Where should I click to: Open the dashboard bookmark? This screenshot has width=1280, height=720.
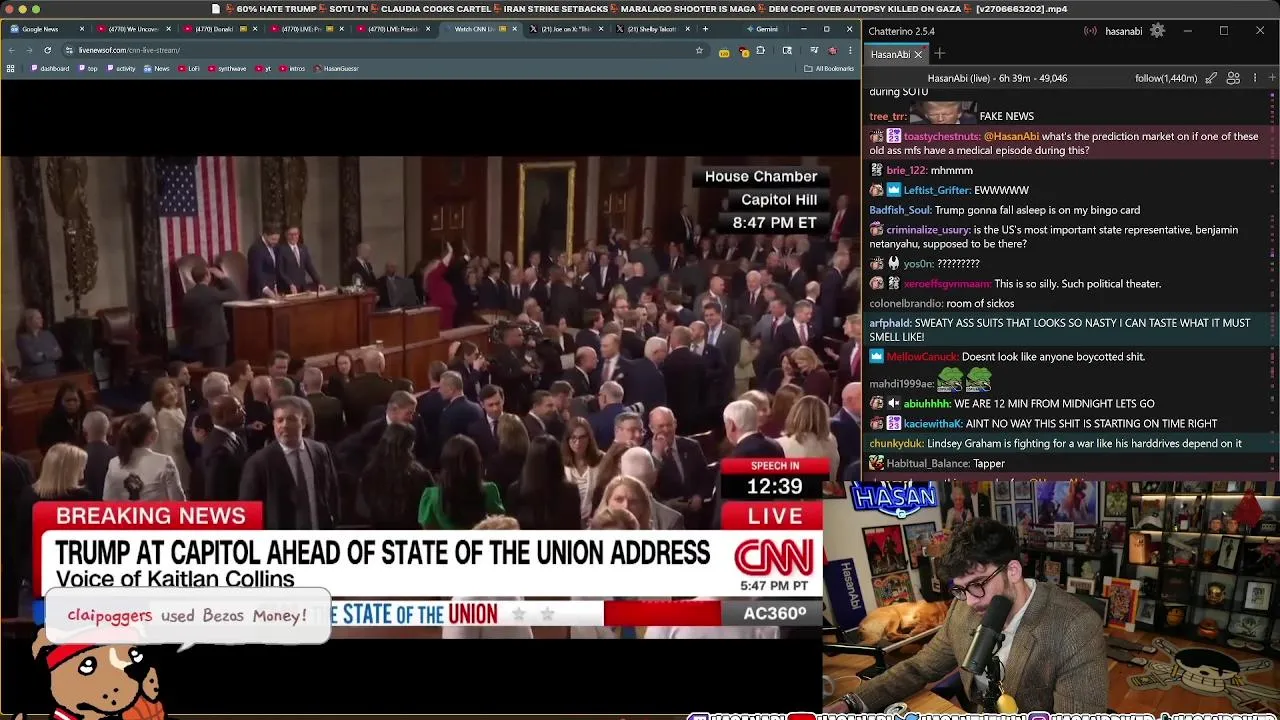coord(51,69)
